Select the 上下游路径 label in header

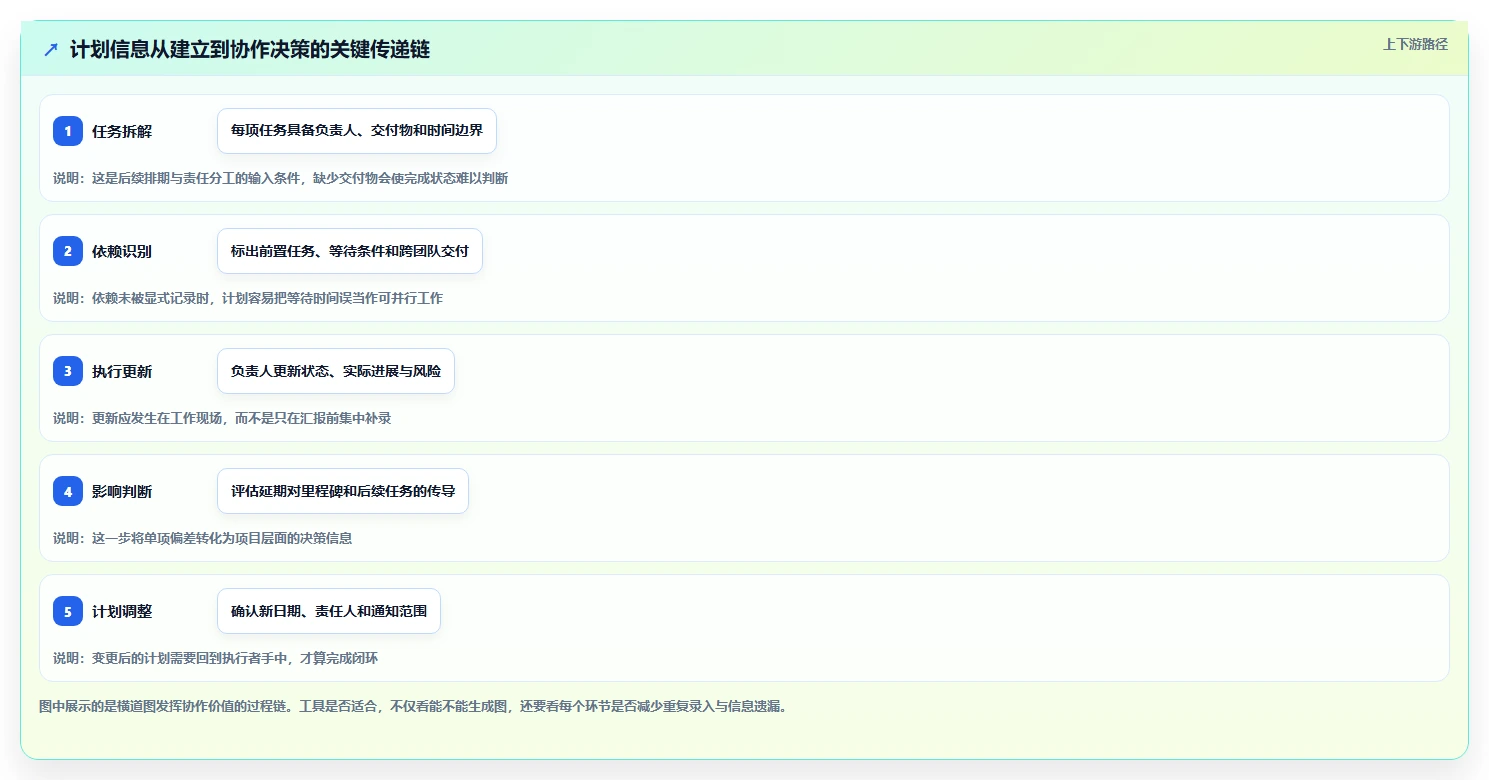point(1415,44)
